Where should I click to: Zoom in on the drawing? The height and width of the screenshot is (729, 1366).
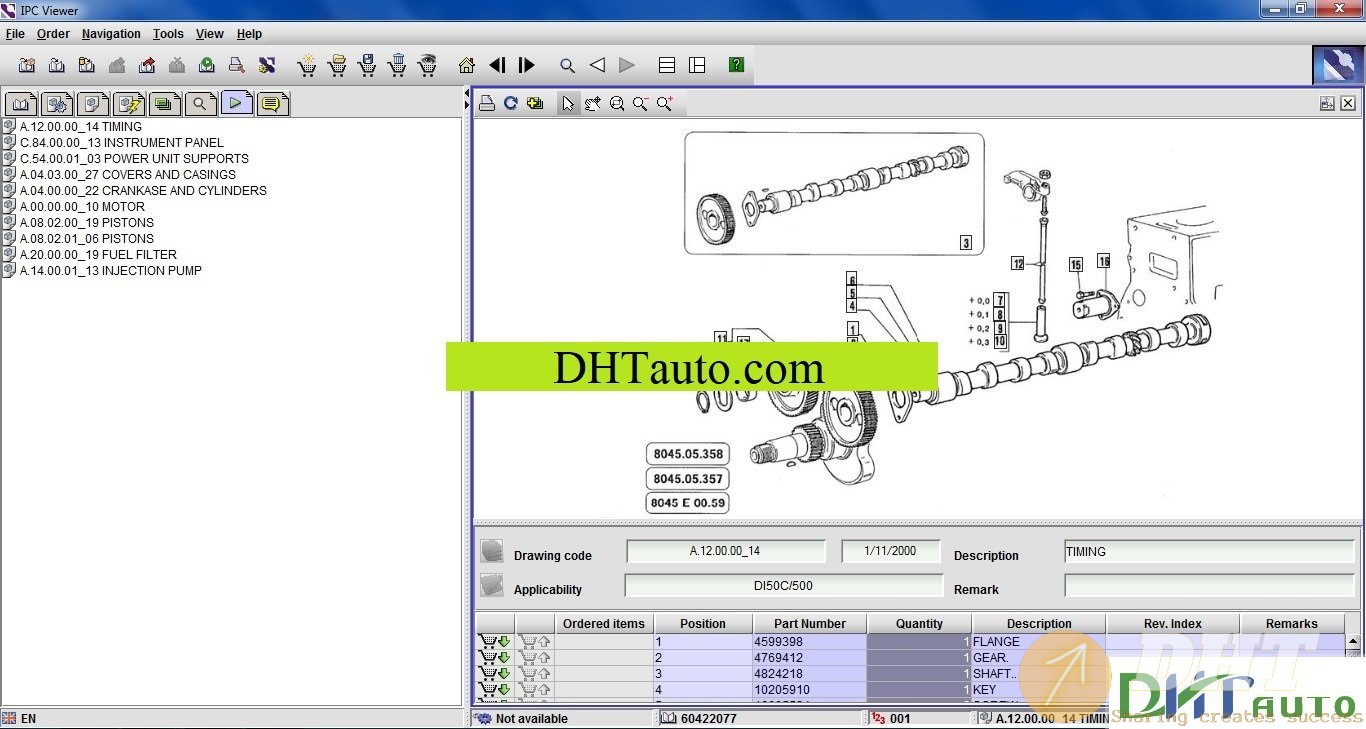665,103
